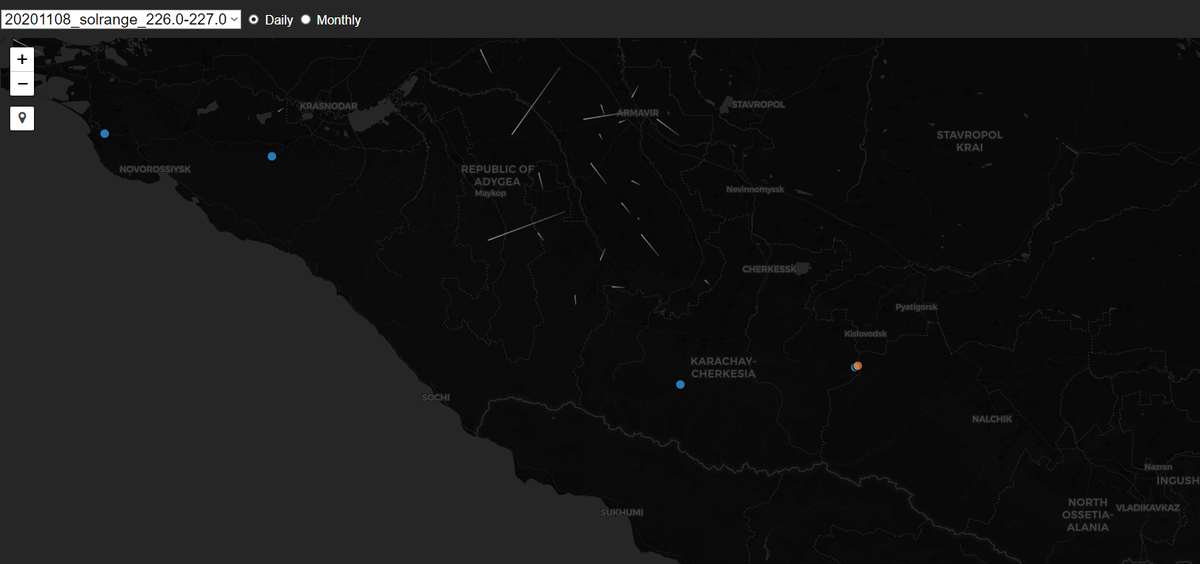
Task: Click the Sochi city label
Action: click(x=436, y=397)
